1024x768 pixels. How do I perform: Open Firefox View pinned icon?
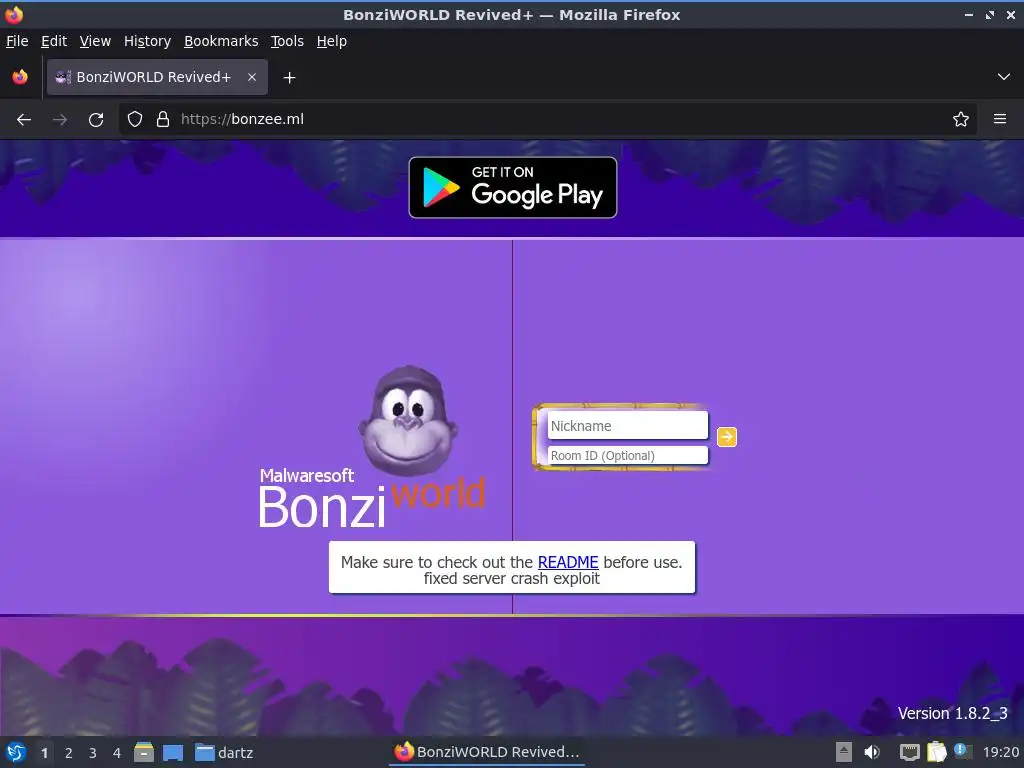click(20, 77)
